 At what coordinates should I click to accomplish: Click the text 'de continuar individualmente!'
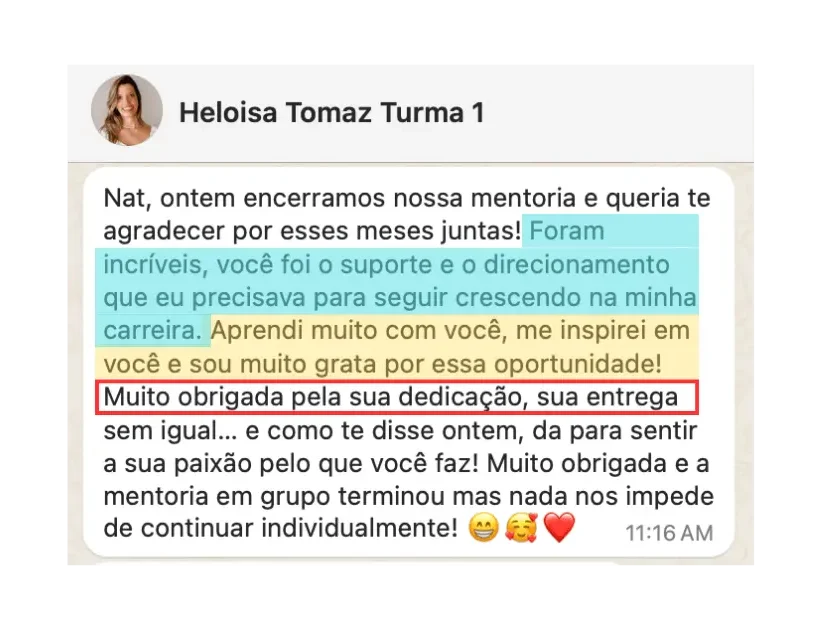[281, 528]
